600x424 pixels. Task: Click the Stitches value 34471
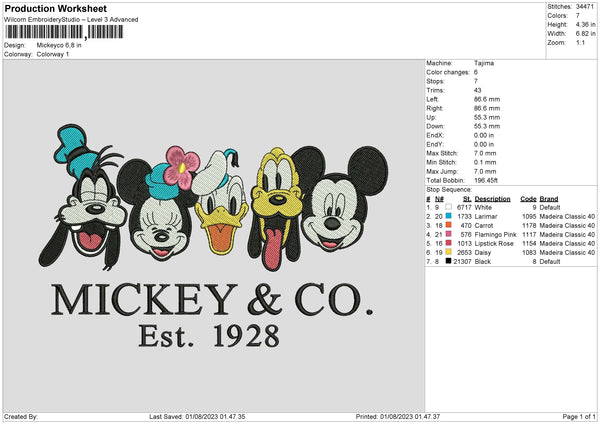tap(585, 7)
